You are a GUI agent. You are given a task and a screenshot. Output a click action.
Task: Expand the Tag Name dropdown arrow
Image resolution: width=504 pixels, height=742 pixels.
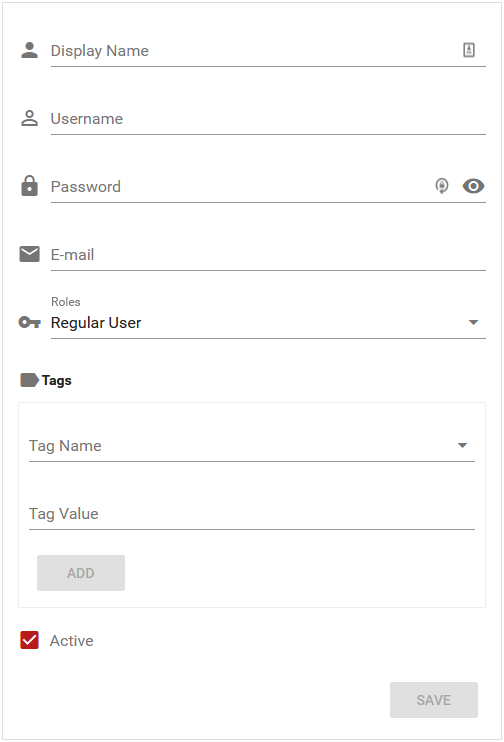pyautogui.click(x=462, y=445)
